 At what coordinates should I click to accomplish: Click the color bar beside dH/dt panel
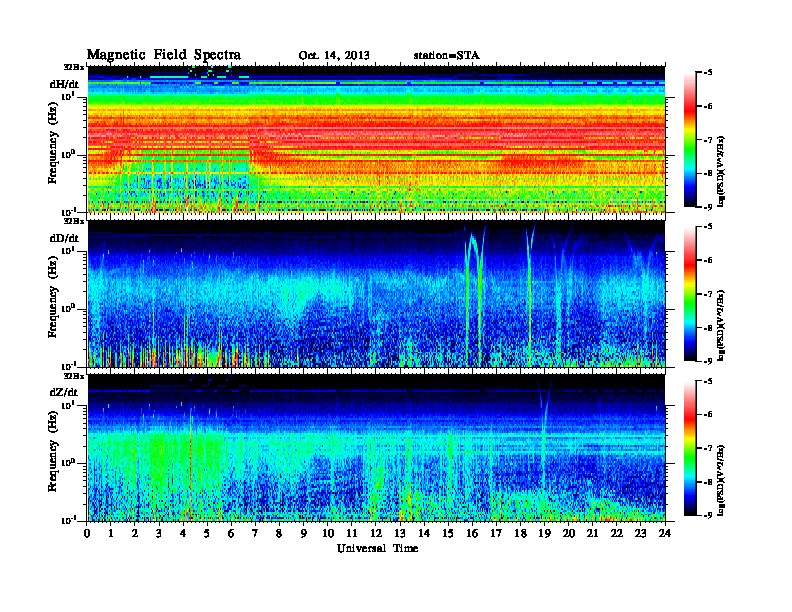point(690,140)
